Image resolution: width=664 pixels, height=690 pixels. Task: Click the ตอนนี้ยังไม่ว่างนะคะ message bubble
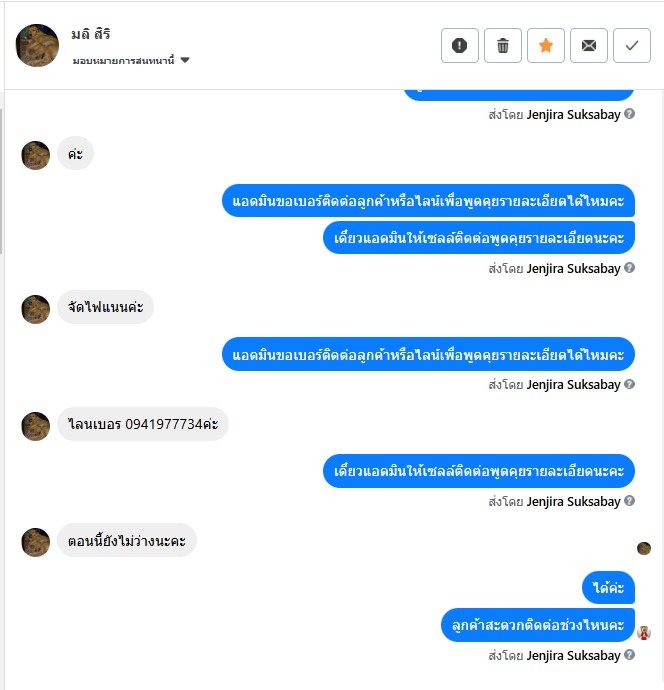point(127,540)
